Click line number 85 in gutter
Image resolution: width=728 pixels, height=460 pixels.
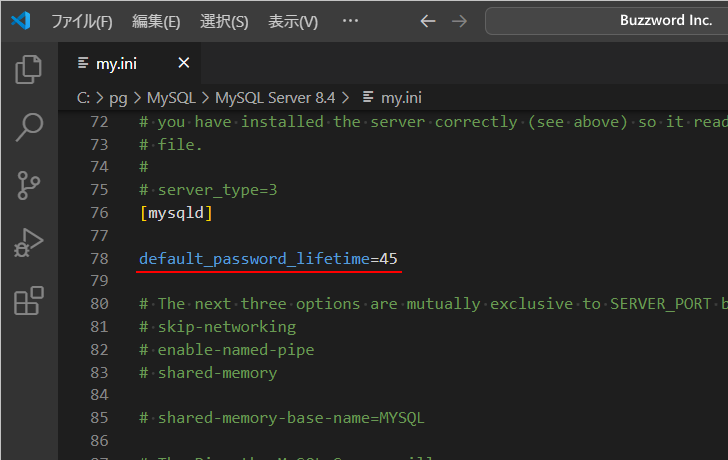point(99,418)
